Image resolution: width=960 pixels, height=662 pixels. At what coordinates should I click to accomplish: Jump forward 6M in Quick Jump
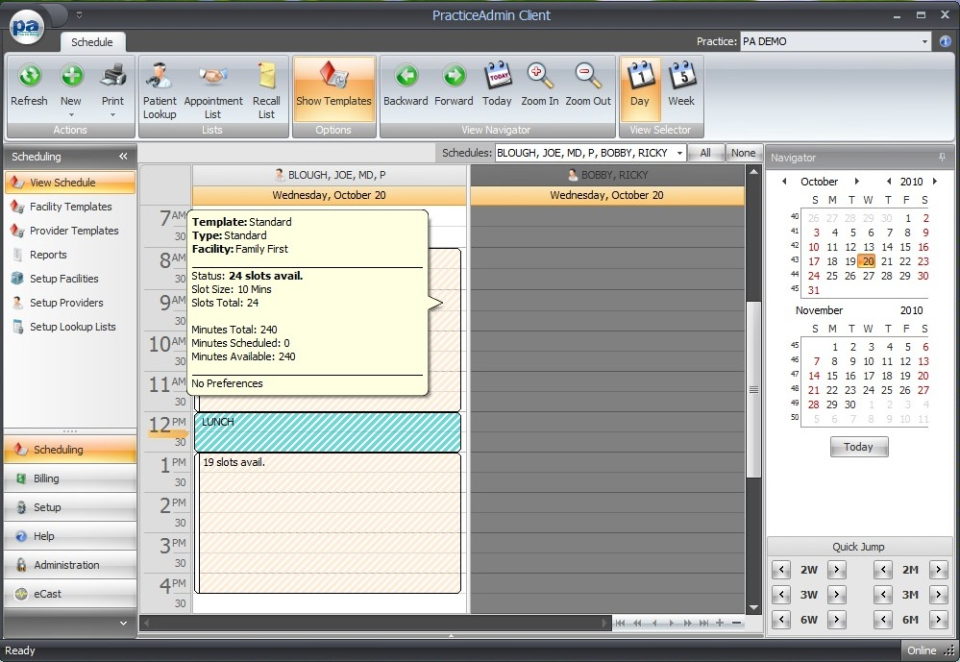pos(937,620)
